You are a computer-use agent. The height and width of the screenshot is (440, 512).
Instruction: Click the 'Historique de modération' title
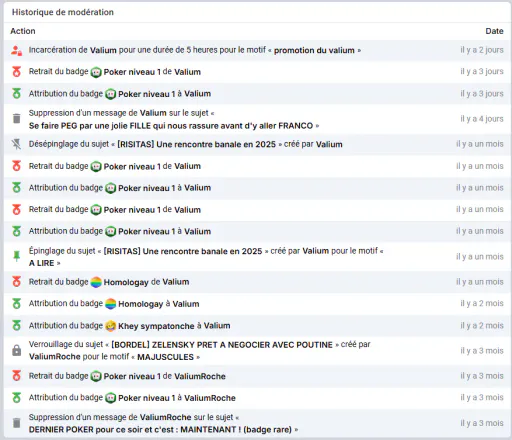coord(63,12)
